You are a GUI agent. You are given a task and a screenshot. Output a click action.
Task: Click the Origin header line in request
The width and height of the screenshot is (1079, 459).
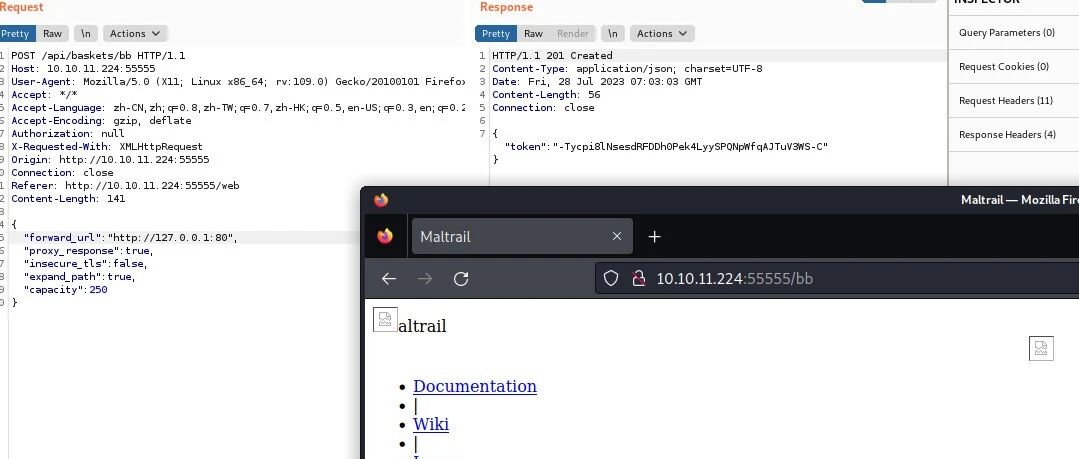point(110,160)
